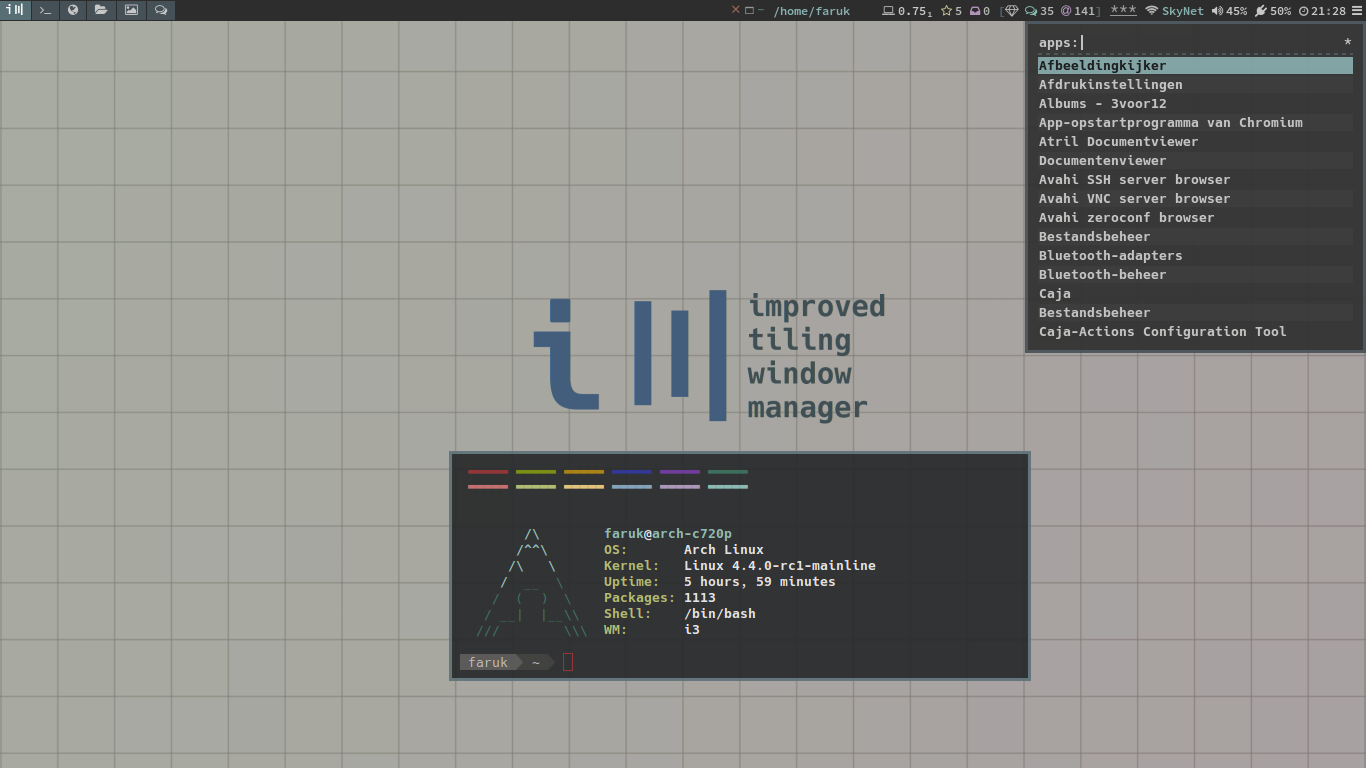Switch to the web browser globe workspace
This screenshot has height=768, width=1366.
73,10
